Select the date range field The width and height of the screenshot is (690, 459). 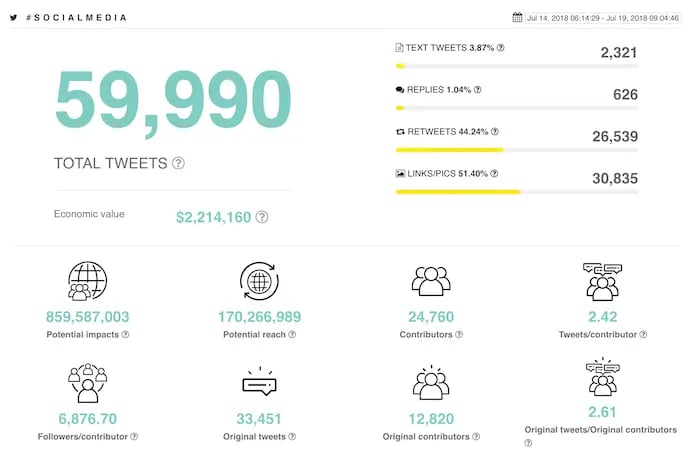coord(602,17)
